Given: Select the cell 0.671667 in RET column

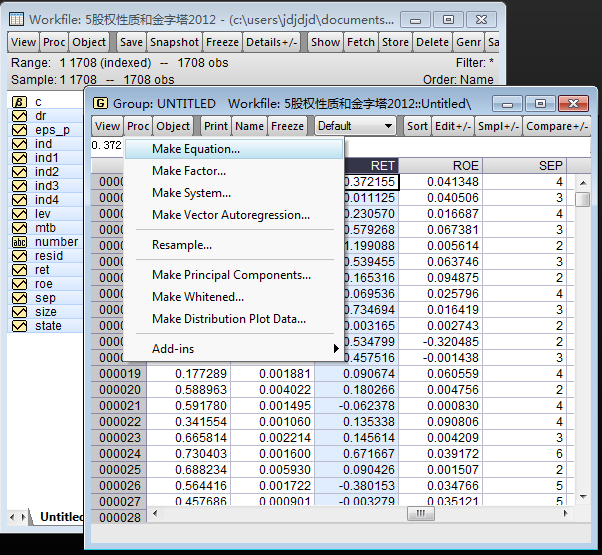Looking at the screenshot, I should pyautogui.click(x=357, y=454).
